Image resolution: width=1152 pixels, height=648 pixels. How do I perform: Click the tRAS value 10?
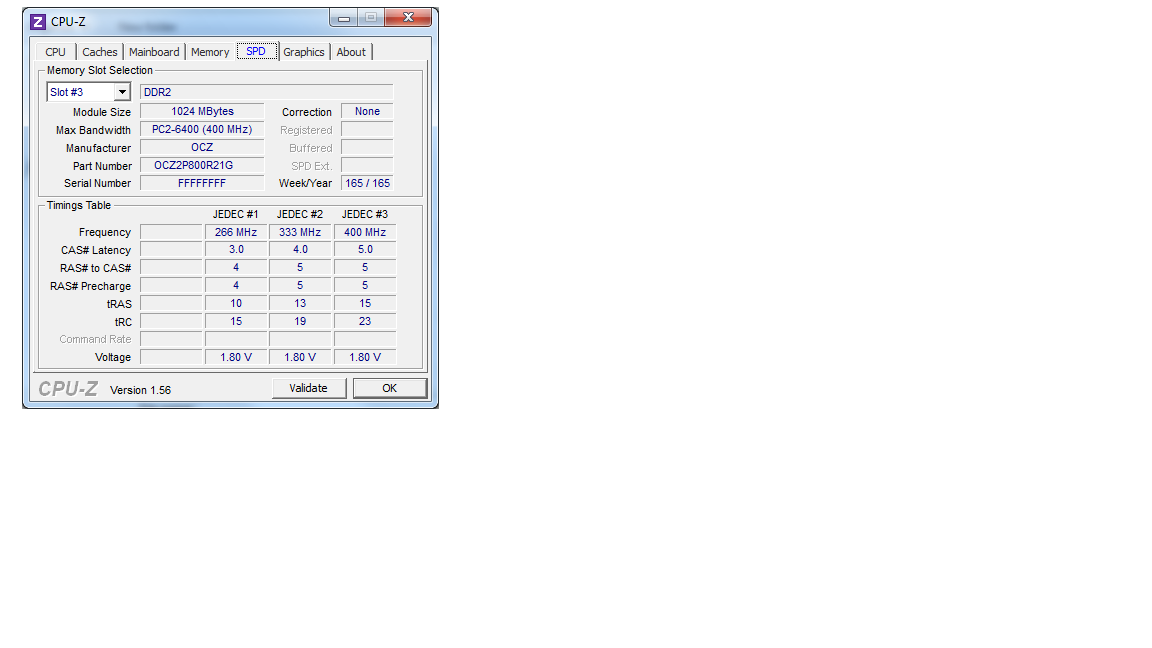236,303
